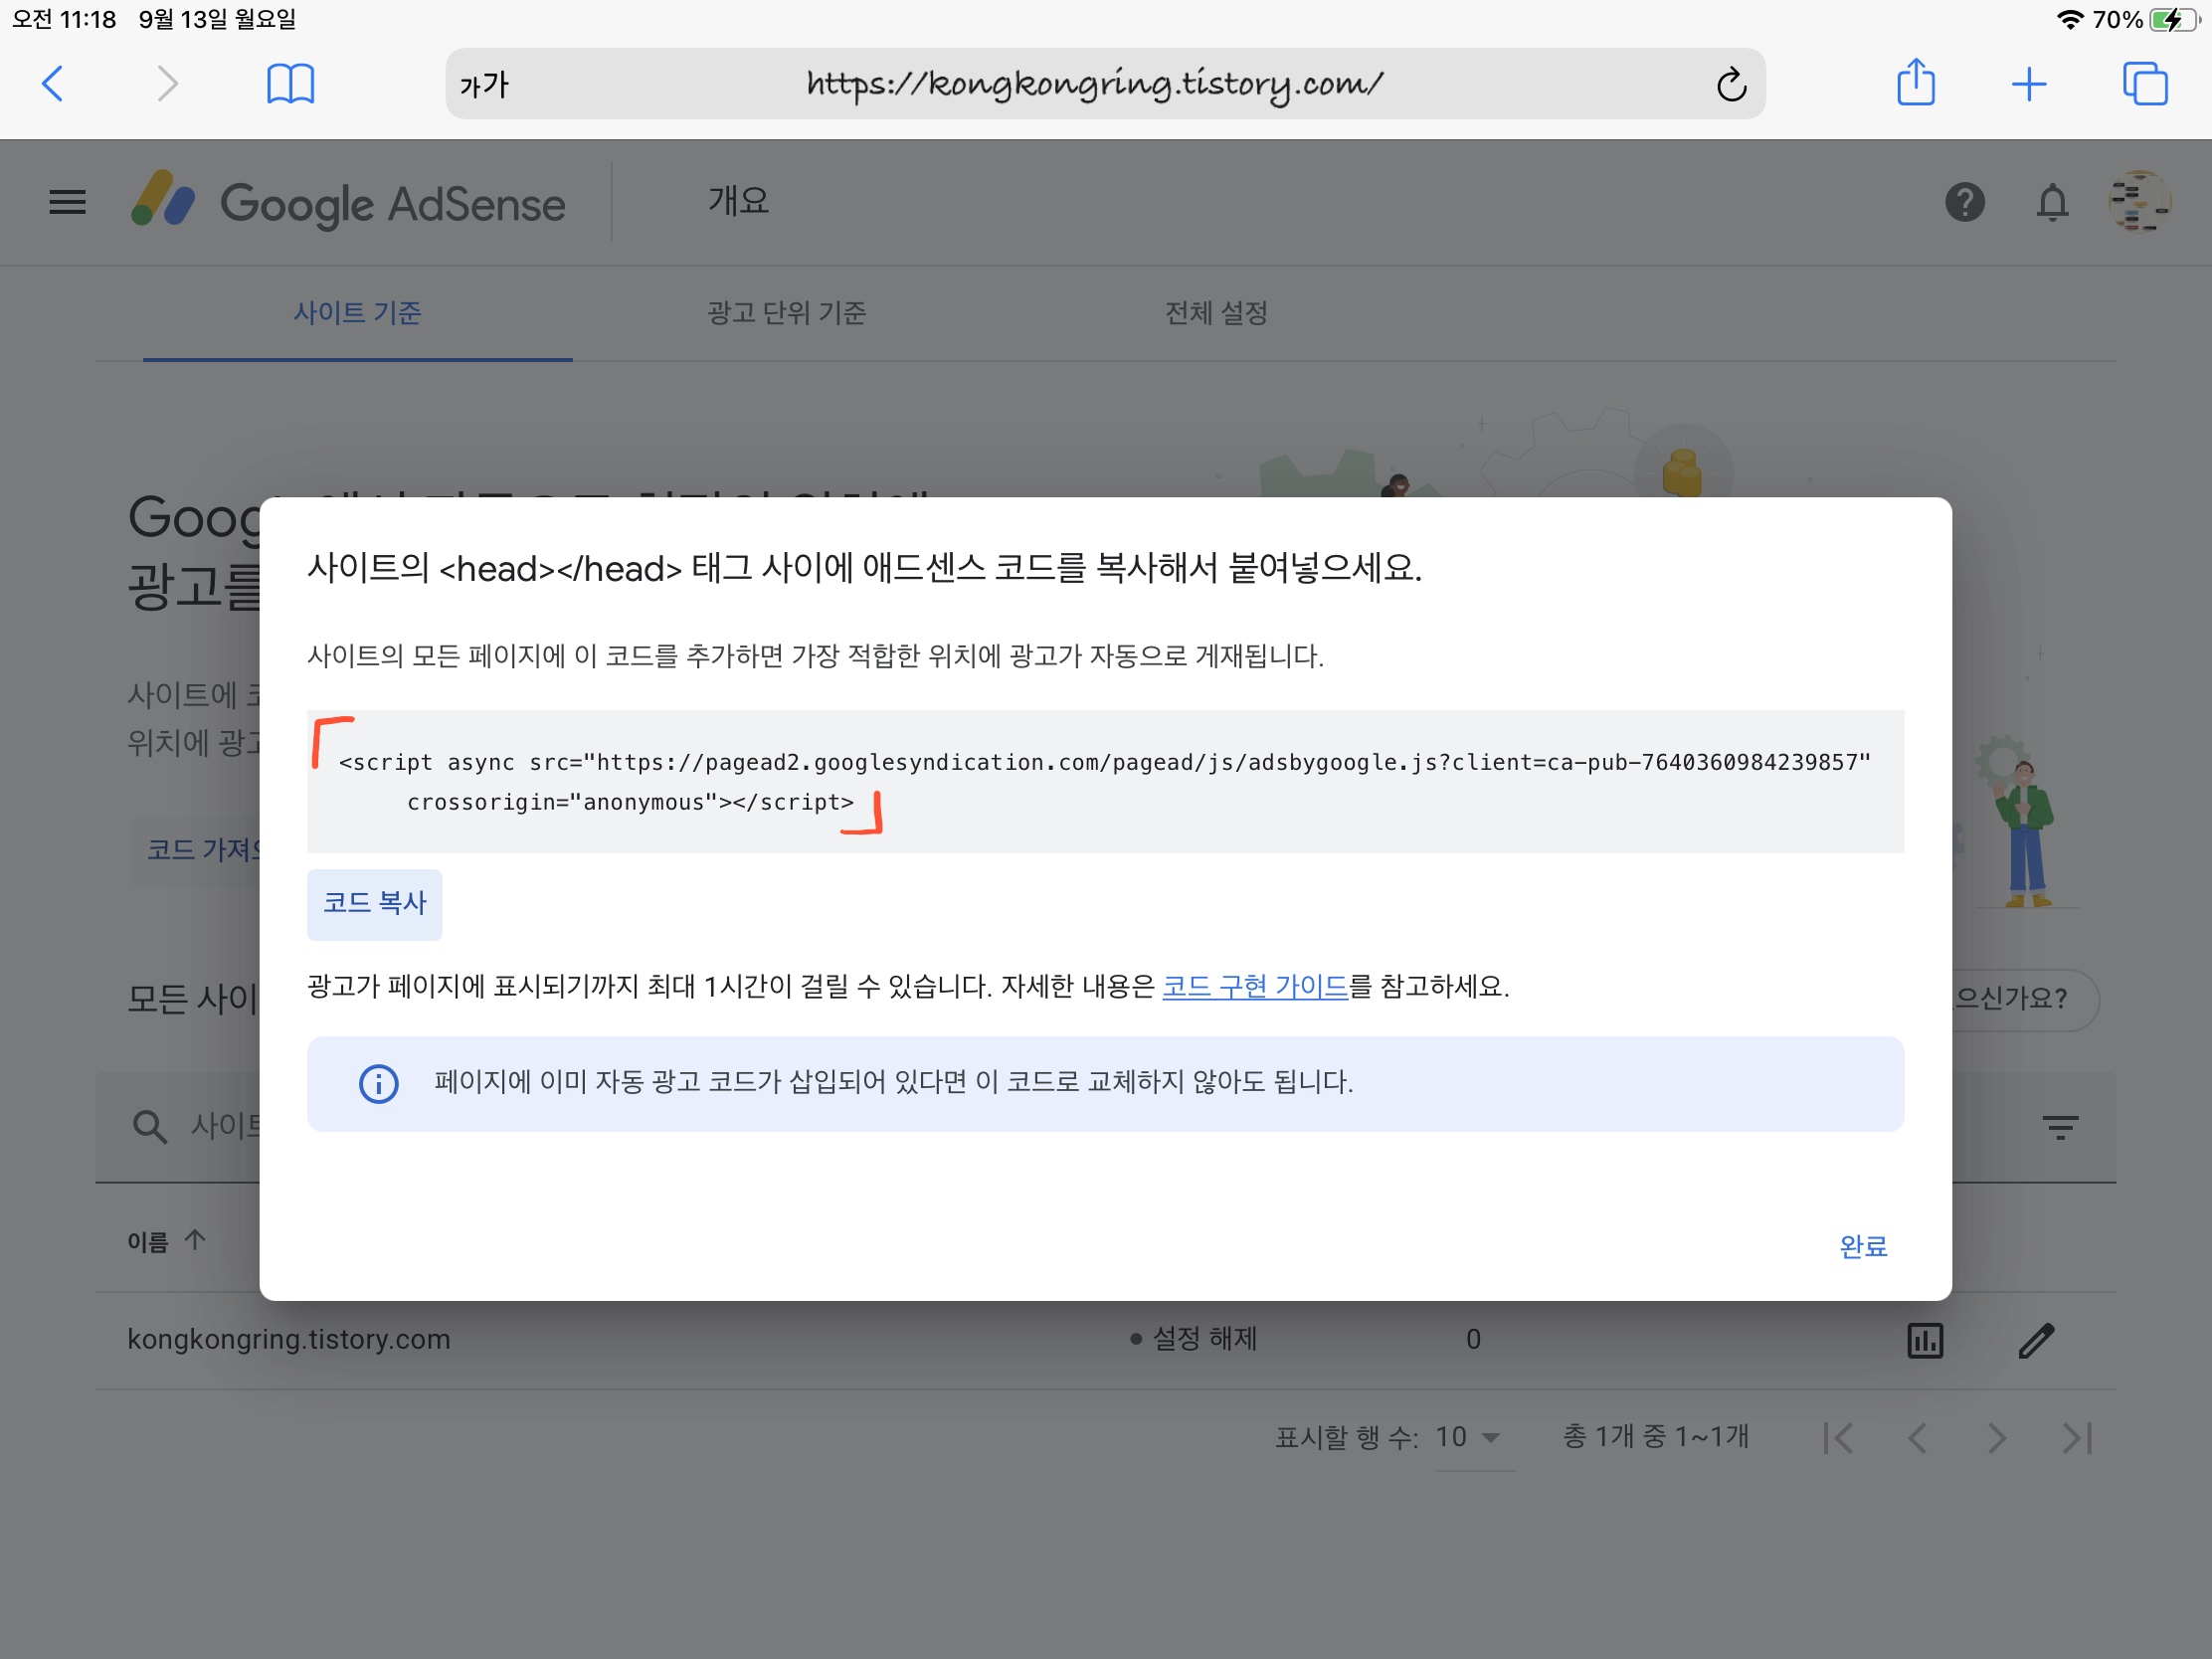
Task: Open the Safari share sheet icon
Action: coord(1915,82)
